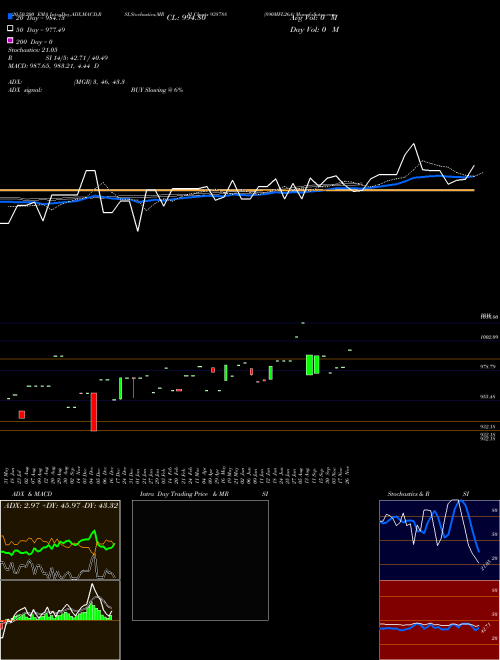Click the white 50 Day EMA legend swatch
500x660 pixels.
10,29
